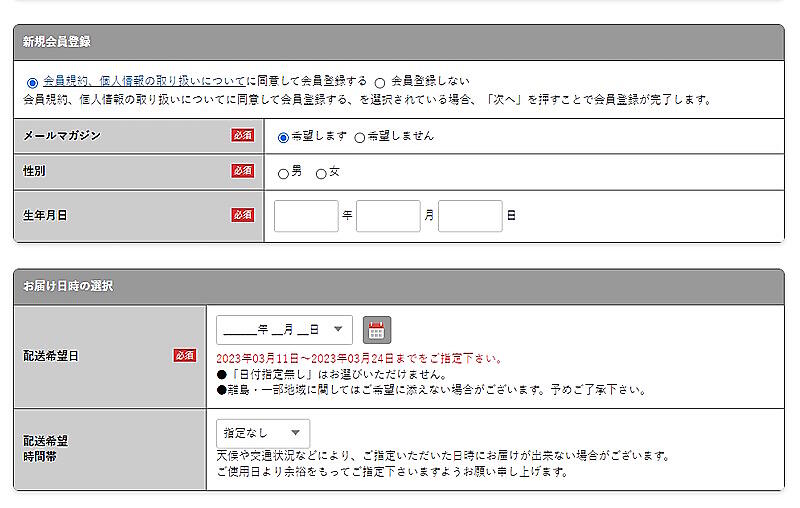Select the agree and register radio button

click(x=32, y=82)
